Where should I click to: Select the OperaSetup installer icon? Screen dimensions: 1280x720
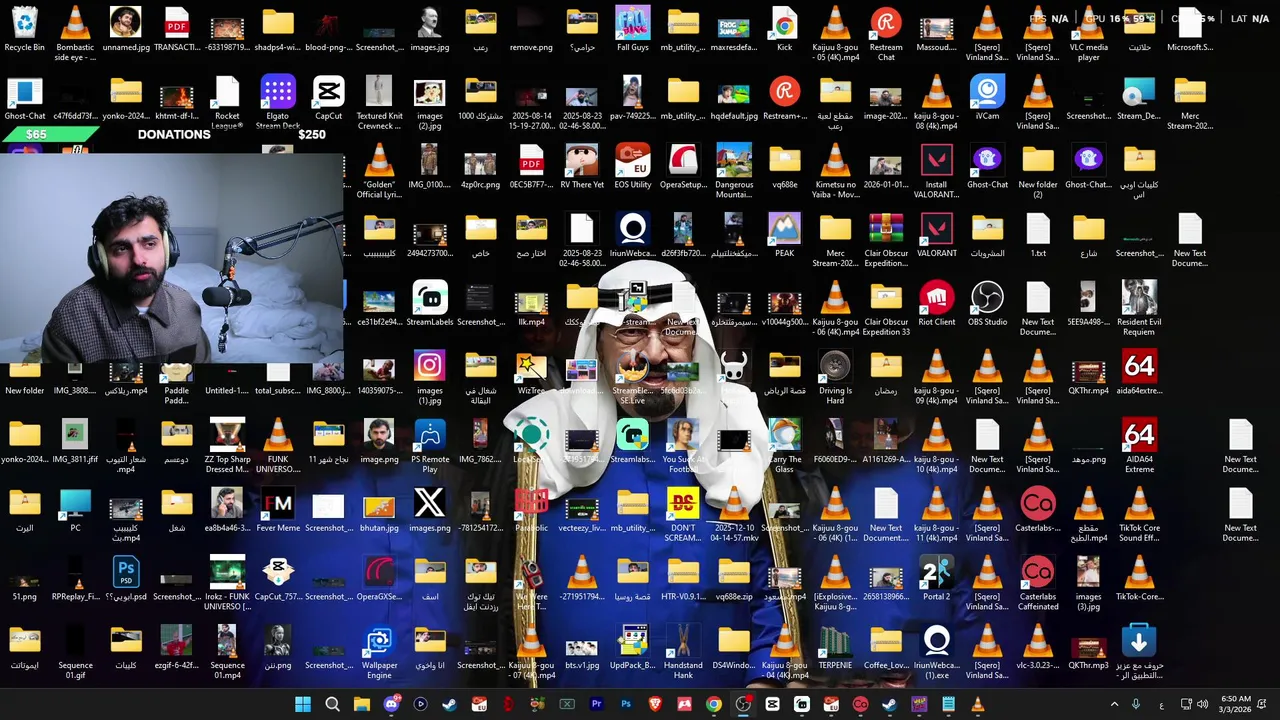pyautogui.click(x=683, y=167)
